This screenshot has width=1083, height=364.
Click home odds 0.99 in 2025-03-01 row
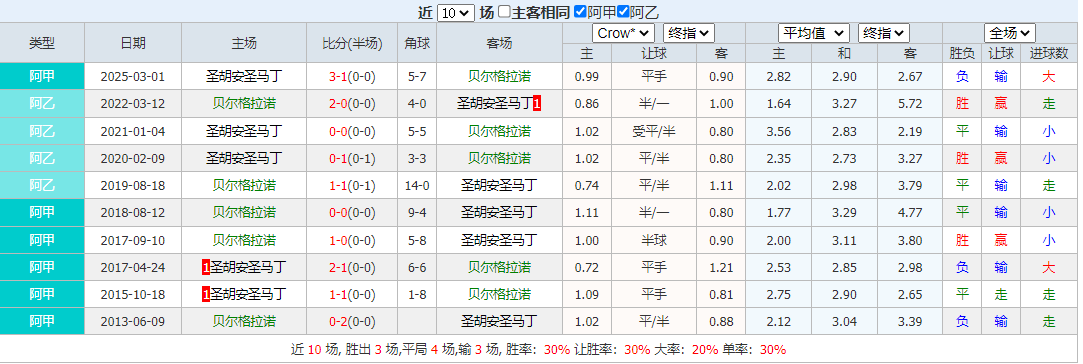coord(586,77)
